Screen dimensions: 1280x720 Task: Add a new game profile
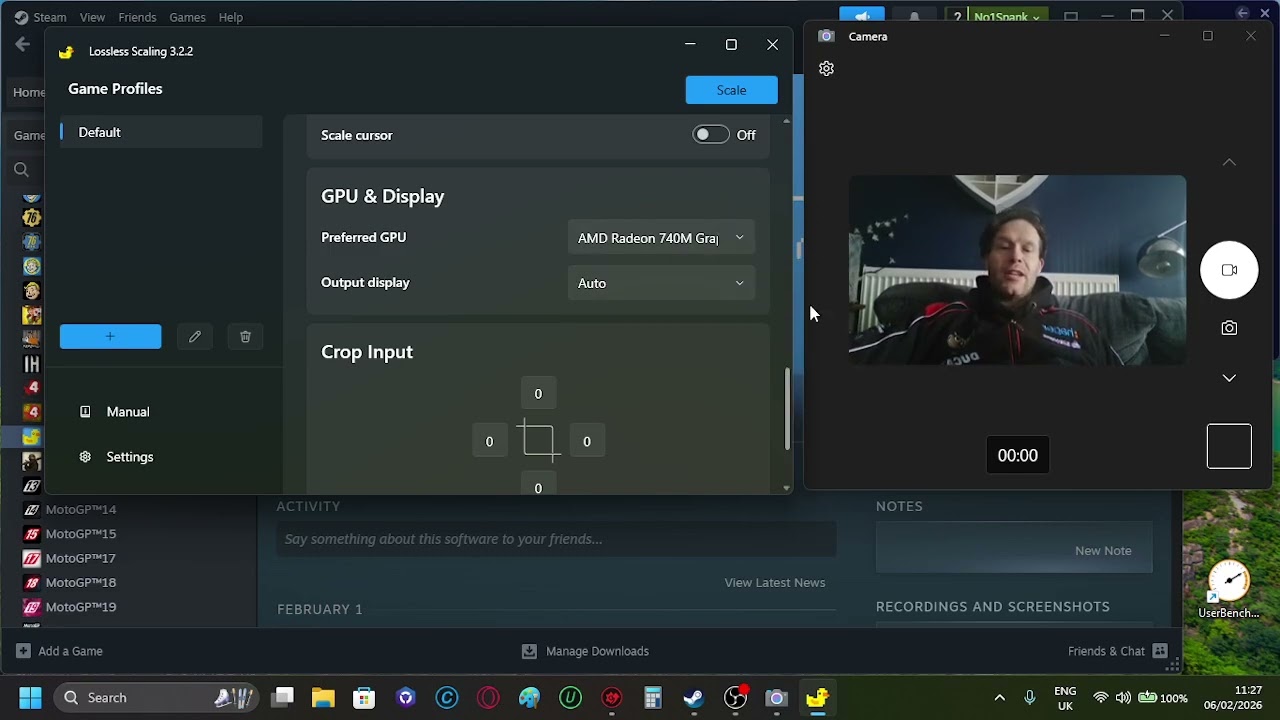110,337
